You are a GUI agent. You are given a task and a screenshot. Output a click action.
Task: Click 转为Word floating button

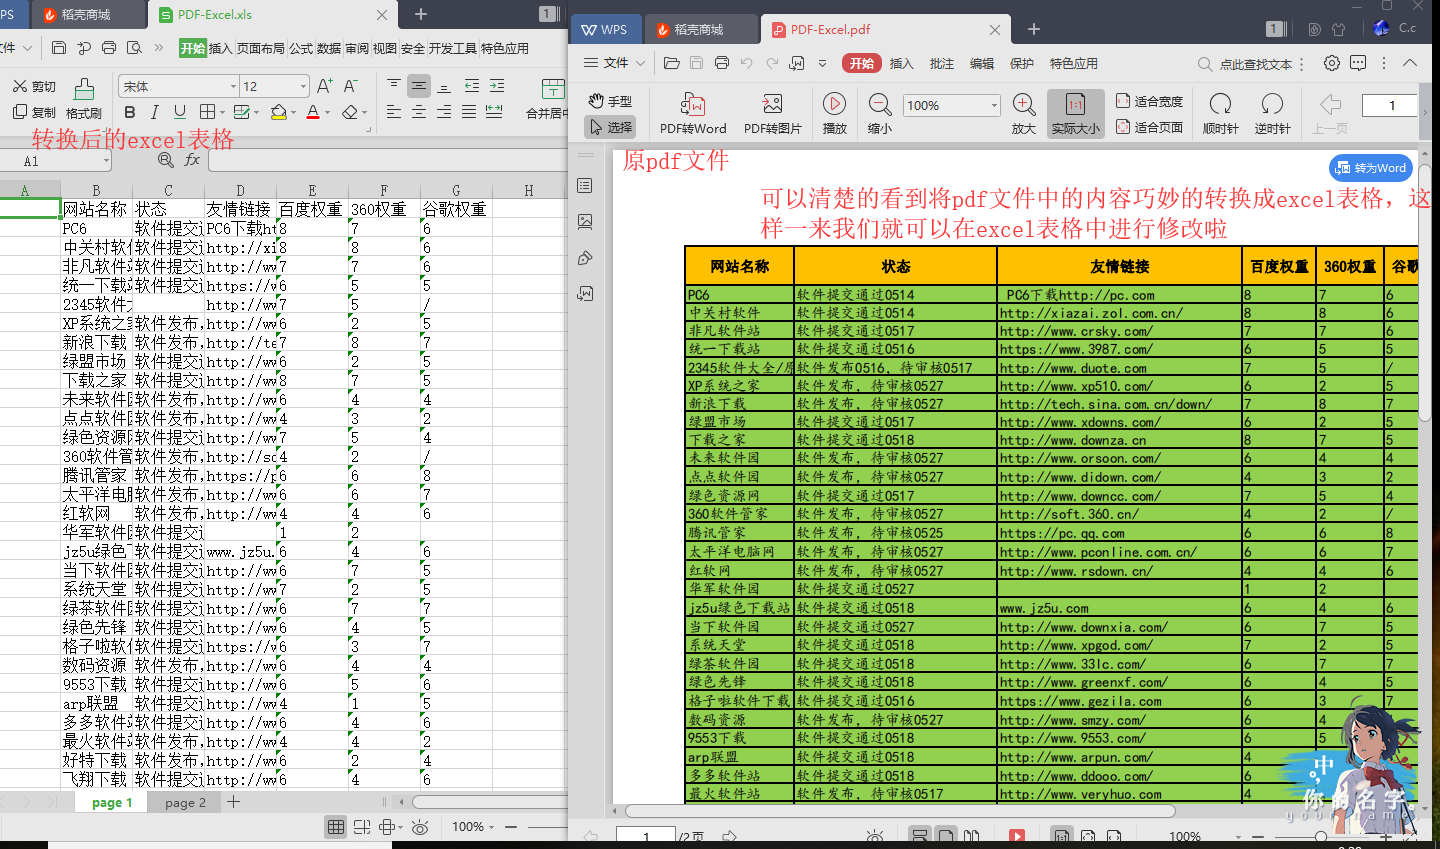click(x=1370, y=168)
